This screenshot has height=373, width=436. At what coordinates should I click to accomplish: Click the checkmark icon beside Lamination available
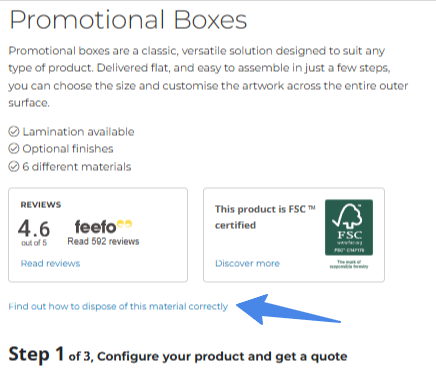tap(14, 132)
